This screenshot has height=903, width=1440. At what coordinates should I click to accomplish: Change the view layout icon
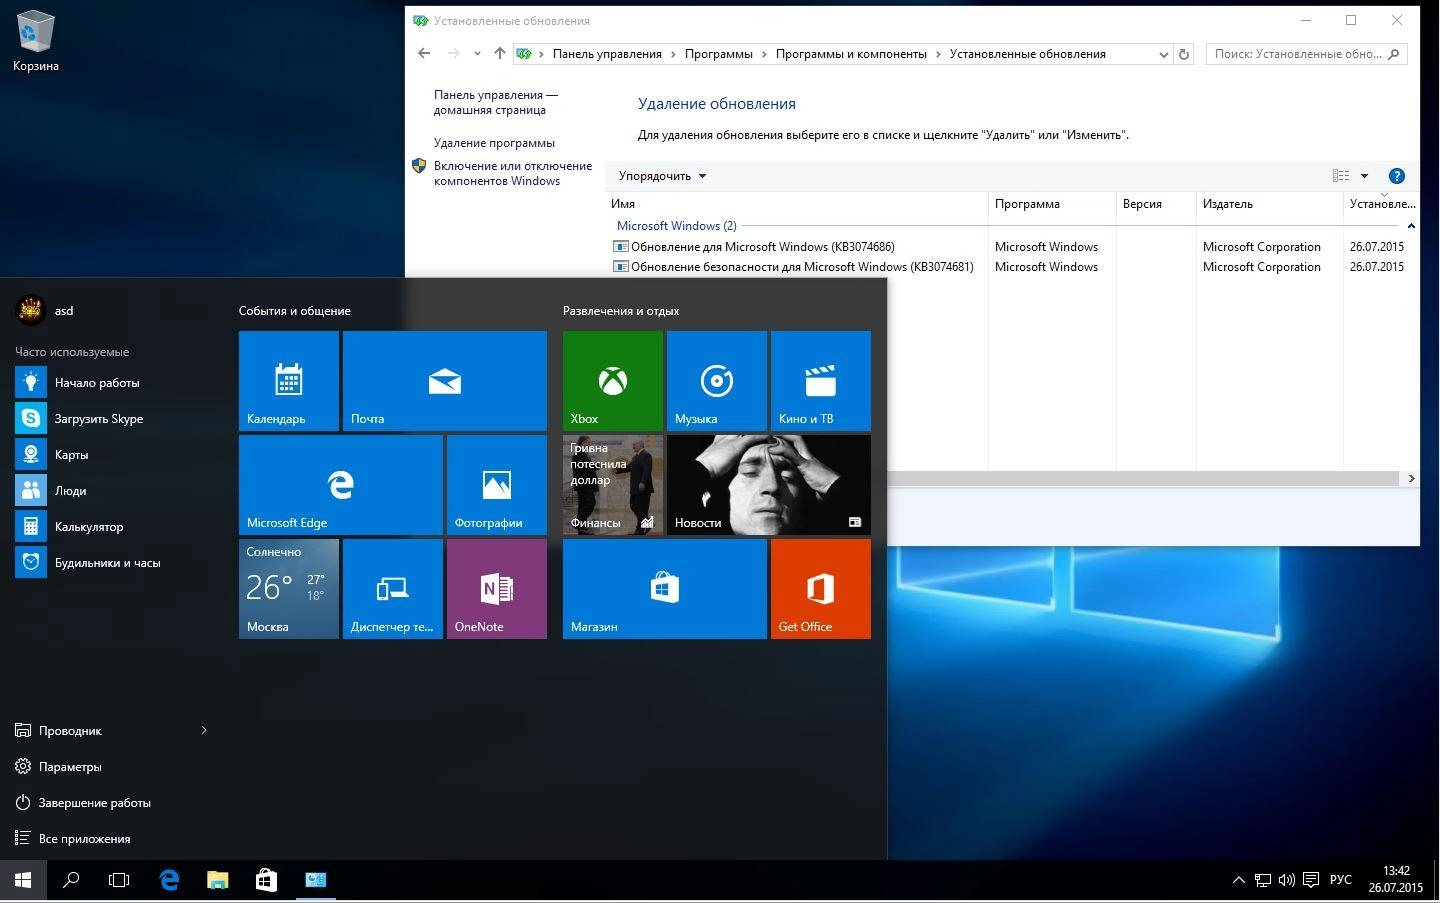coord(1341,176)
